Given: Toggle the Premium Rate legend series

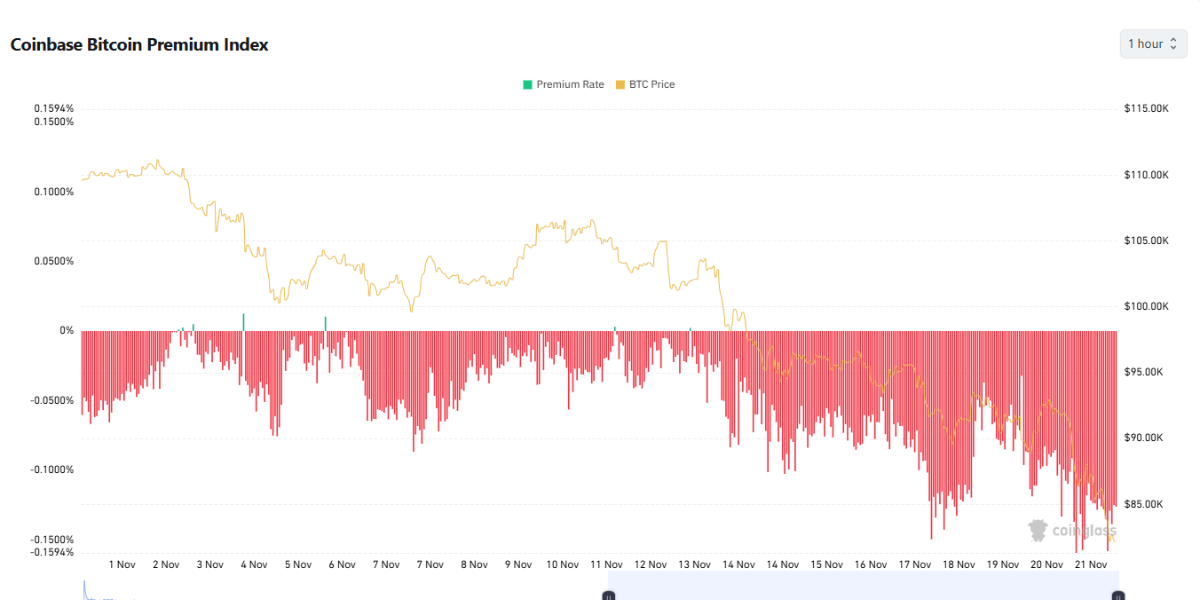Looking at the screenshot, I should click(563, 84).
